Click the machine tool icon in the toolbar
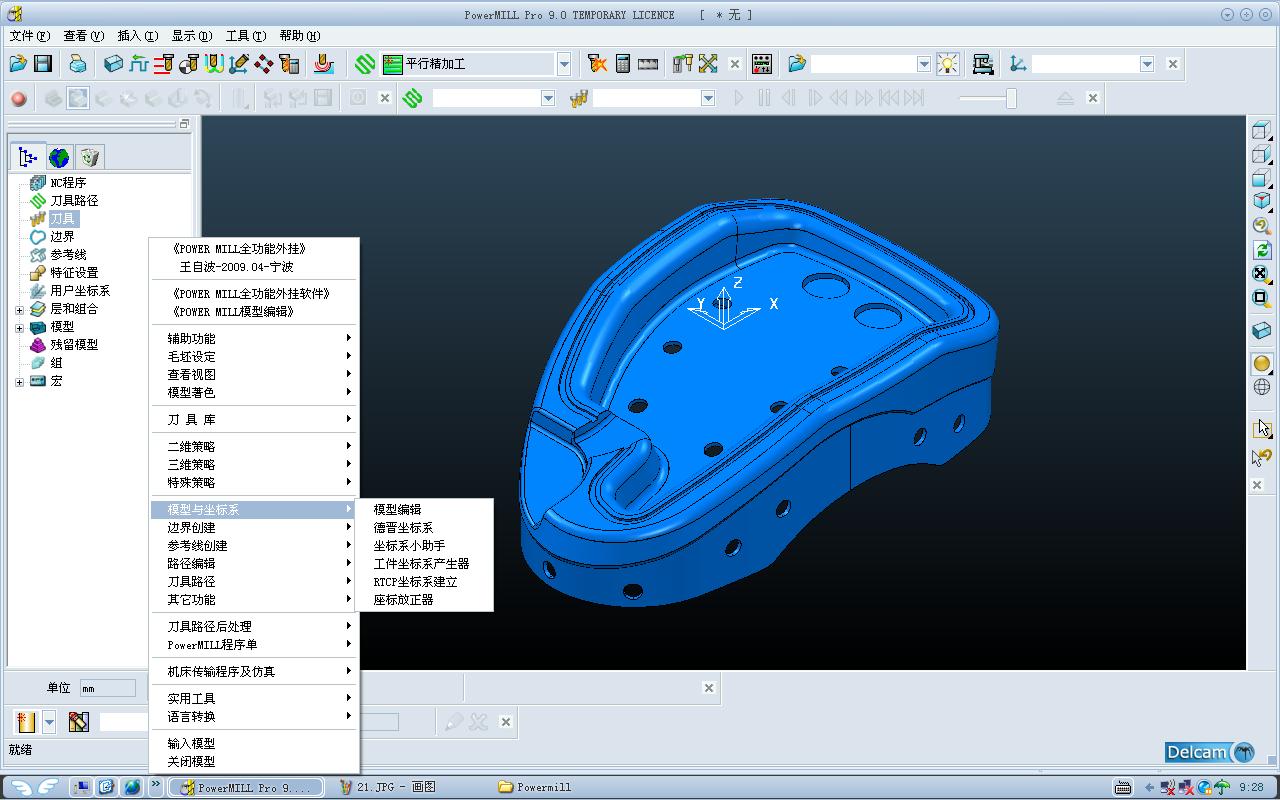Viewport: 1280px width, 800px height. coord(983,64)
